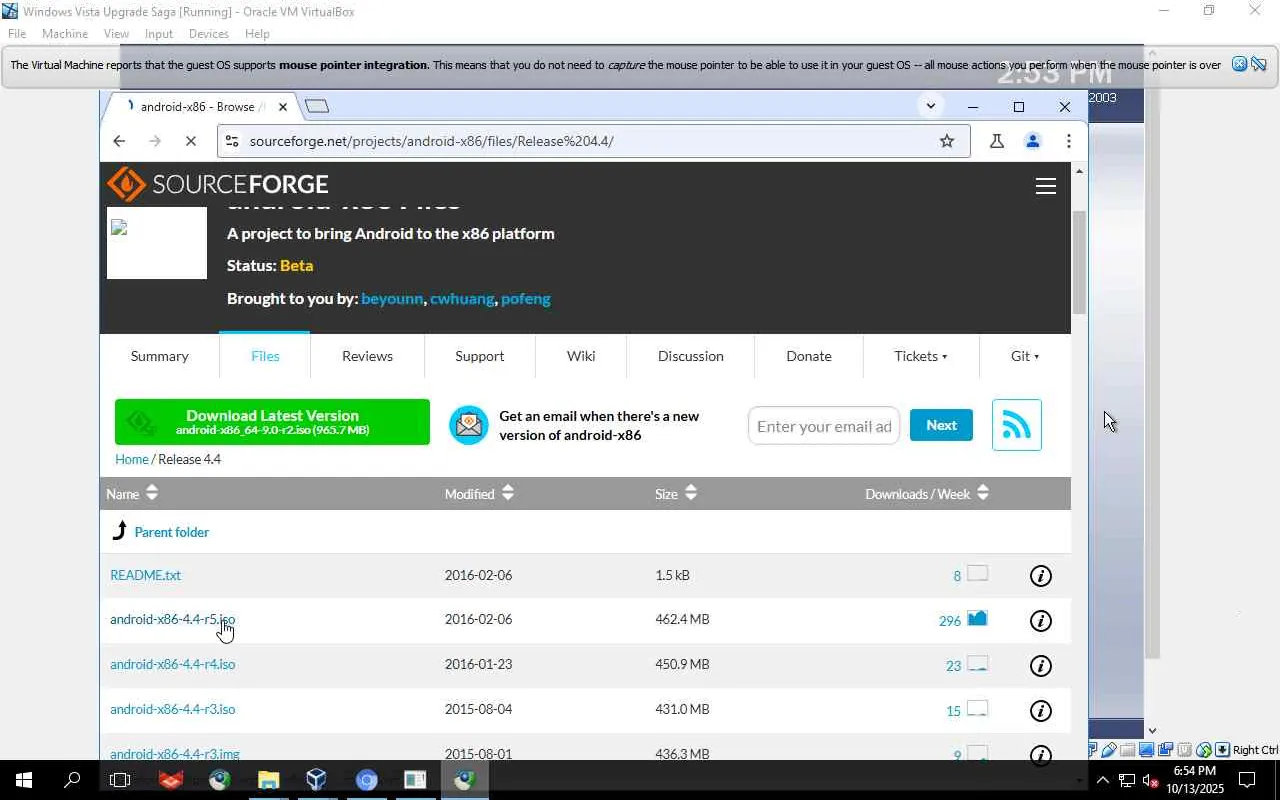Show info for README.txt

(1041, 576)
